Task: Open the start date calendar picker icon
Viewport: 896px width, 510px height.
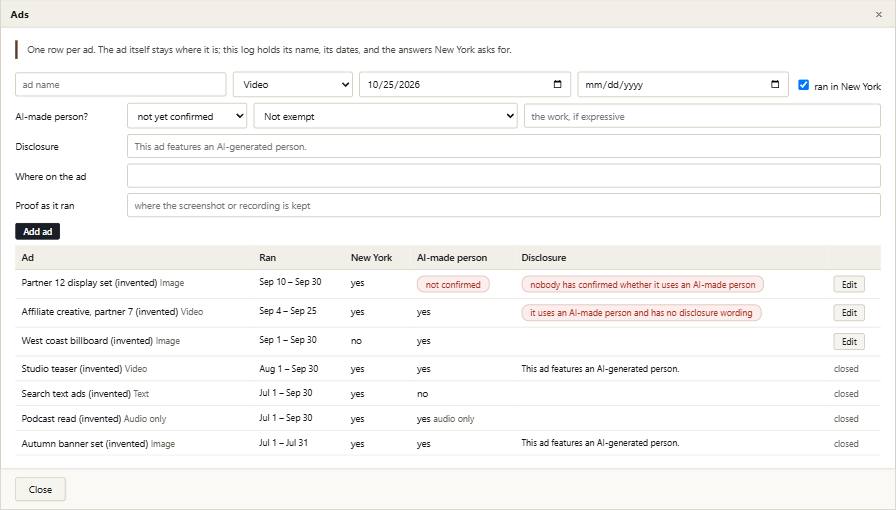Action: click(x=557, y=85)
